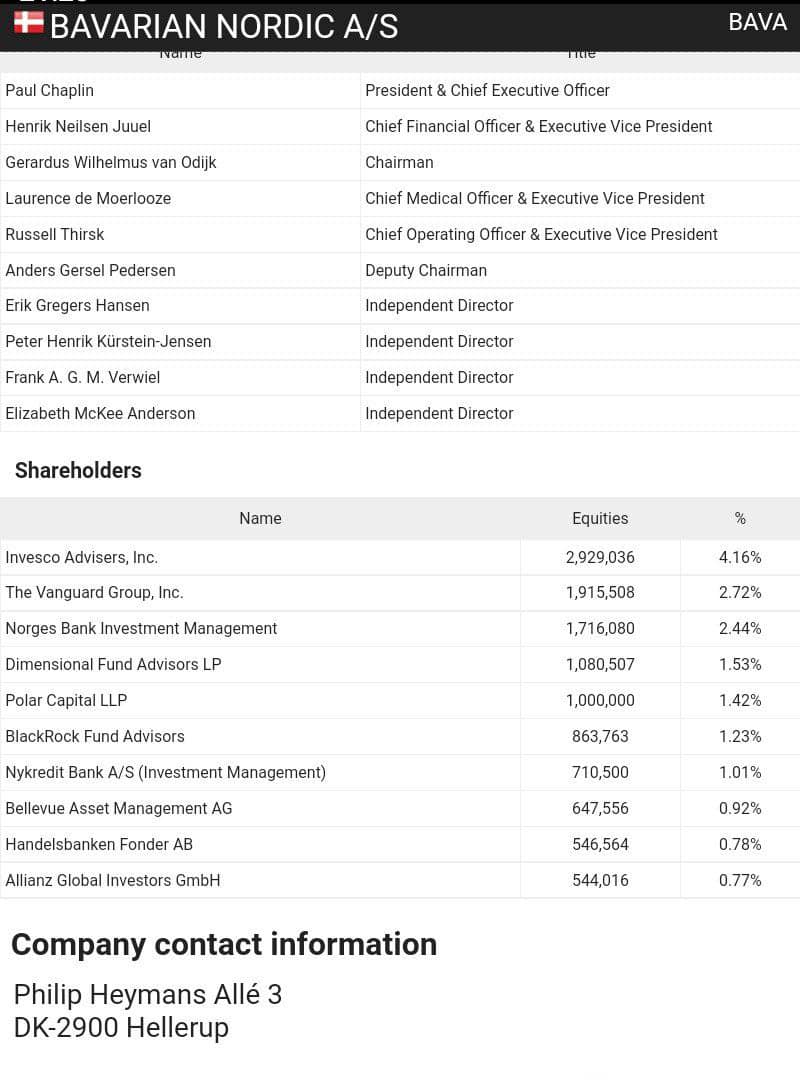Sort shareholders by Name column header

(x=260, y=518)
